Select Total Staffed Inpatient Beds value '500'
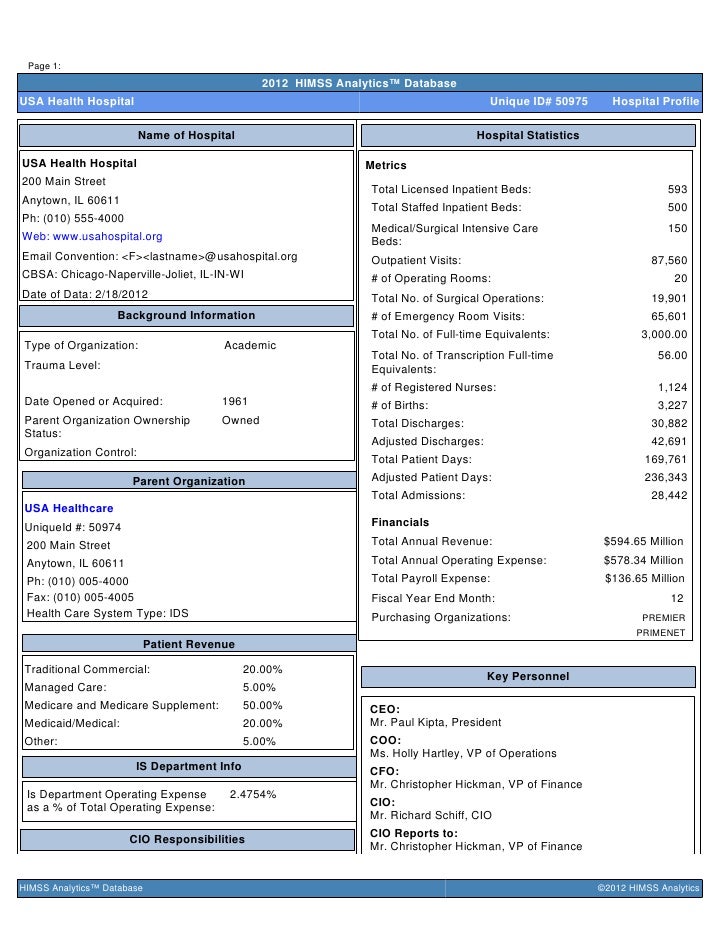Screen dimensions: 728x942 tap(678, 207)
